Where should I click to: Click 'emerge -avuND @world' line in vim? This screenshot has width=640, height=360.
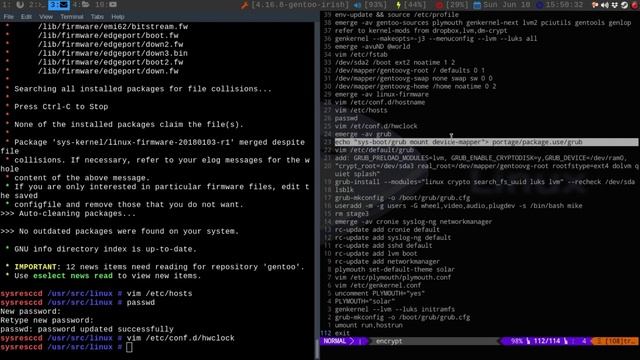point(372,47)
